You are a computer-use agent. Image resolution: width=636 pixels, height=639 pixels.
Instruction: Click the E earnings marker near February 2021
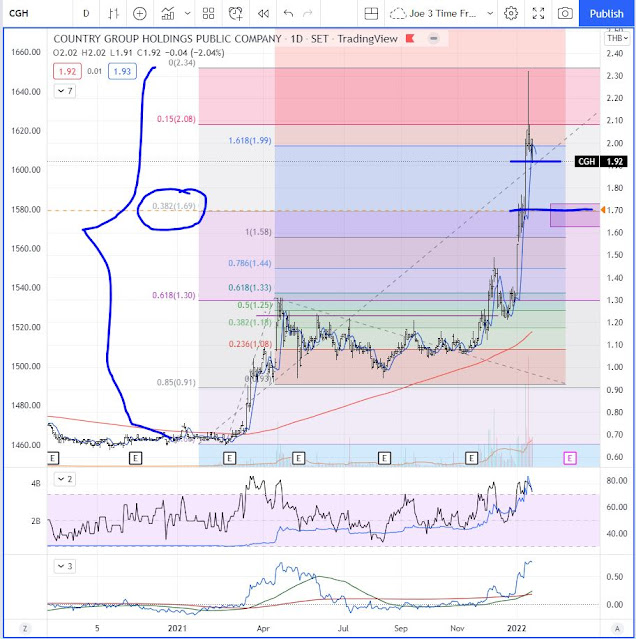pos(229,458)
